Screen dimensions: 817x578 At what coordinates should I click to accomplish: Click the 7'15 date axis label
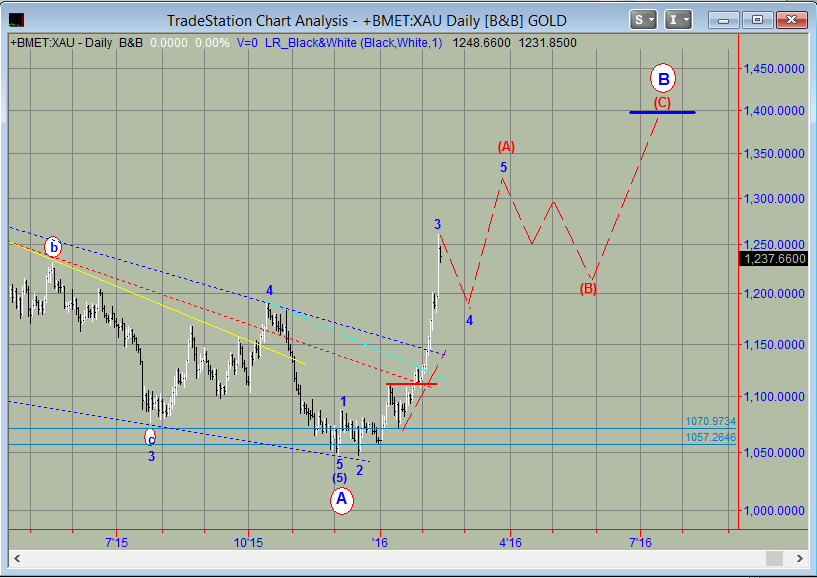click(x=116, y=543)
